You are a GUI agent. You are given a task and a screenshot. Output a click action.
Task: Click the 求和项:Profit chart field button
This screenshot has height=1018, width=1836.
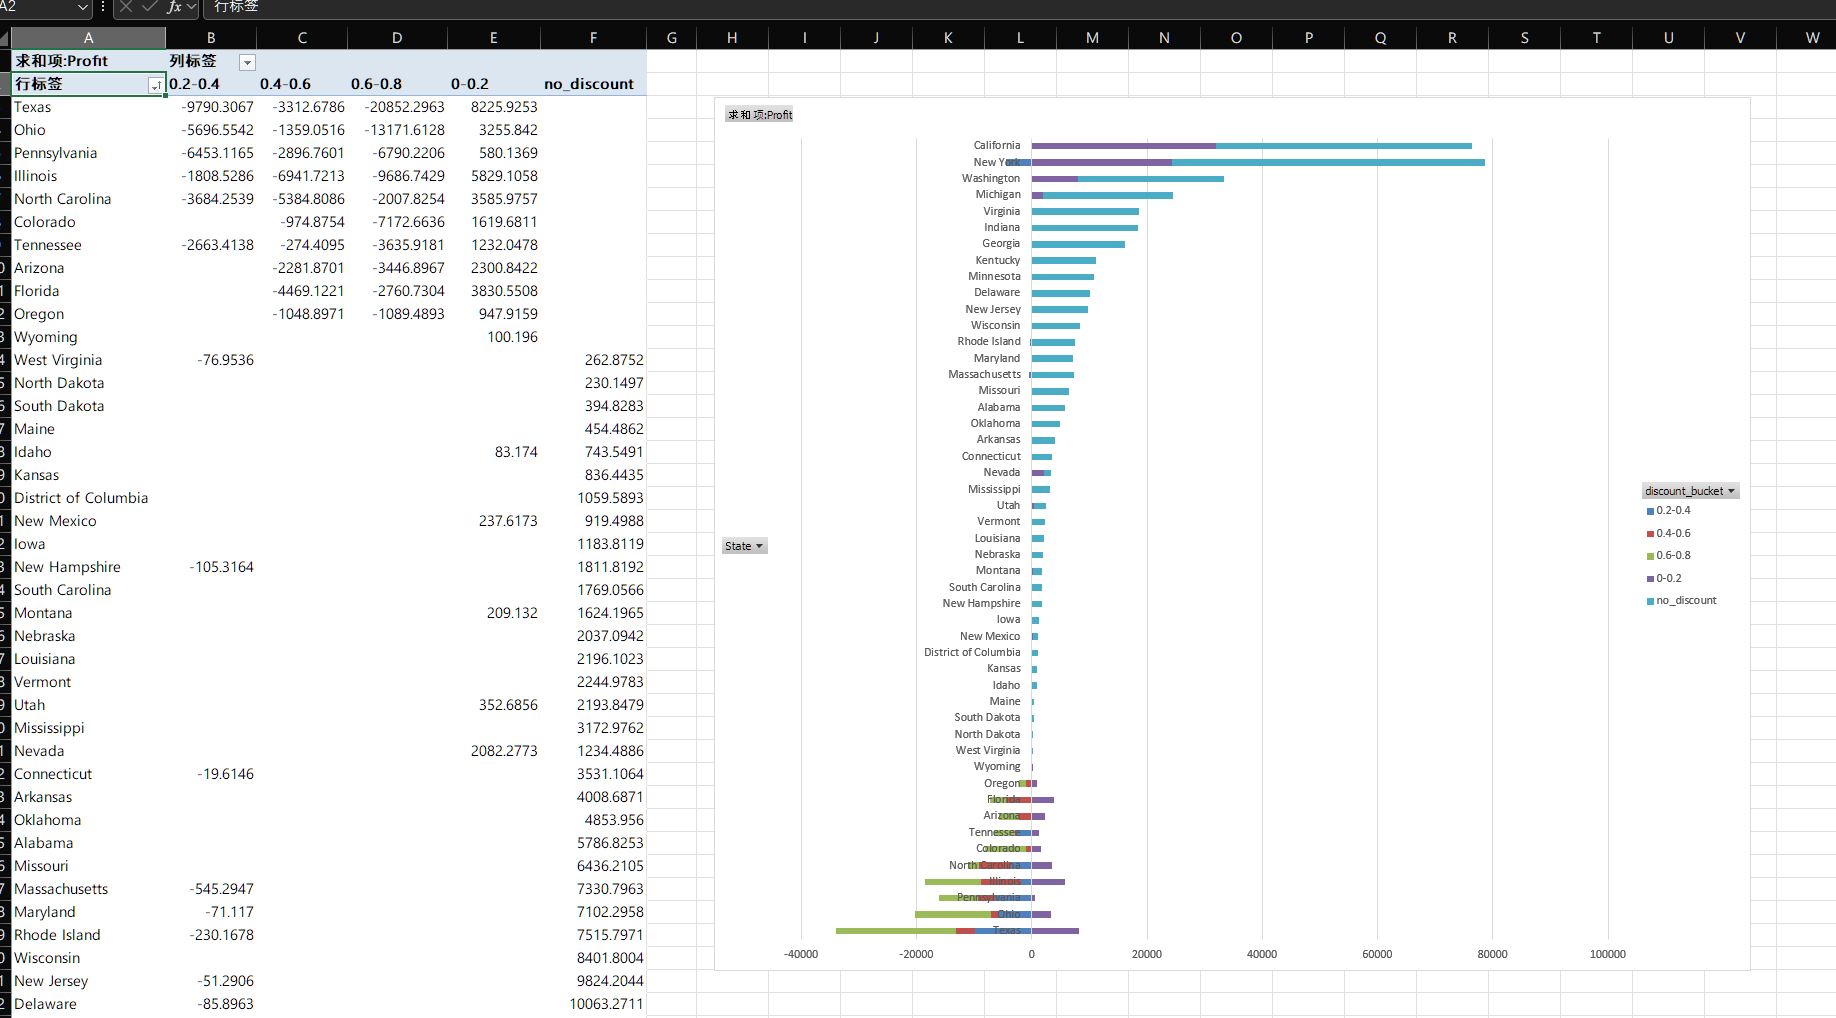click(x=759, y=115)
